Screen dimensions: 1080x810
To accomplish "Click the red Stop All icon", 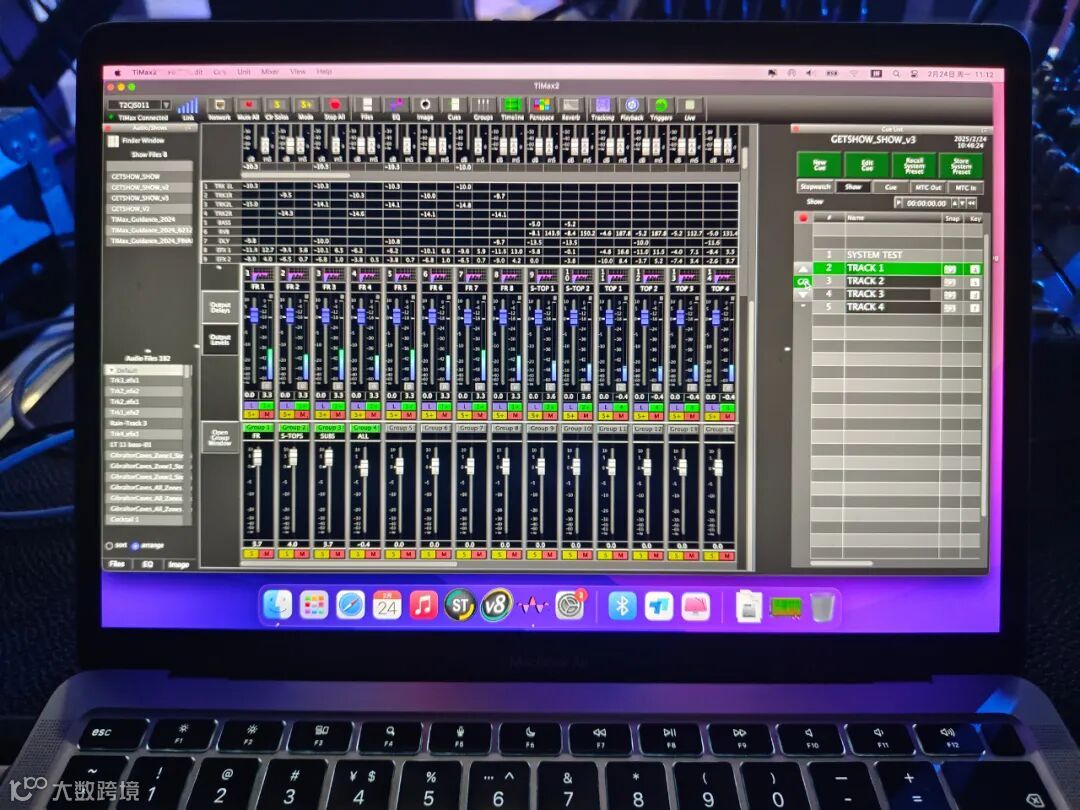I will (335, 105).
